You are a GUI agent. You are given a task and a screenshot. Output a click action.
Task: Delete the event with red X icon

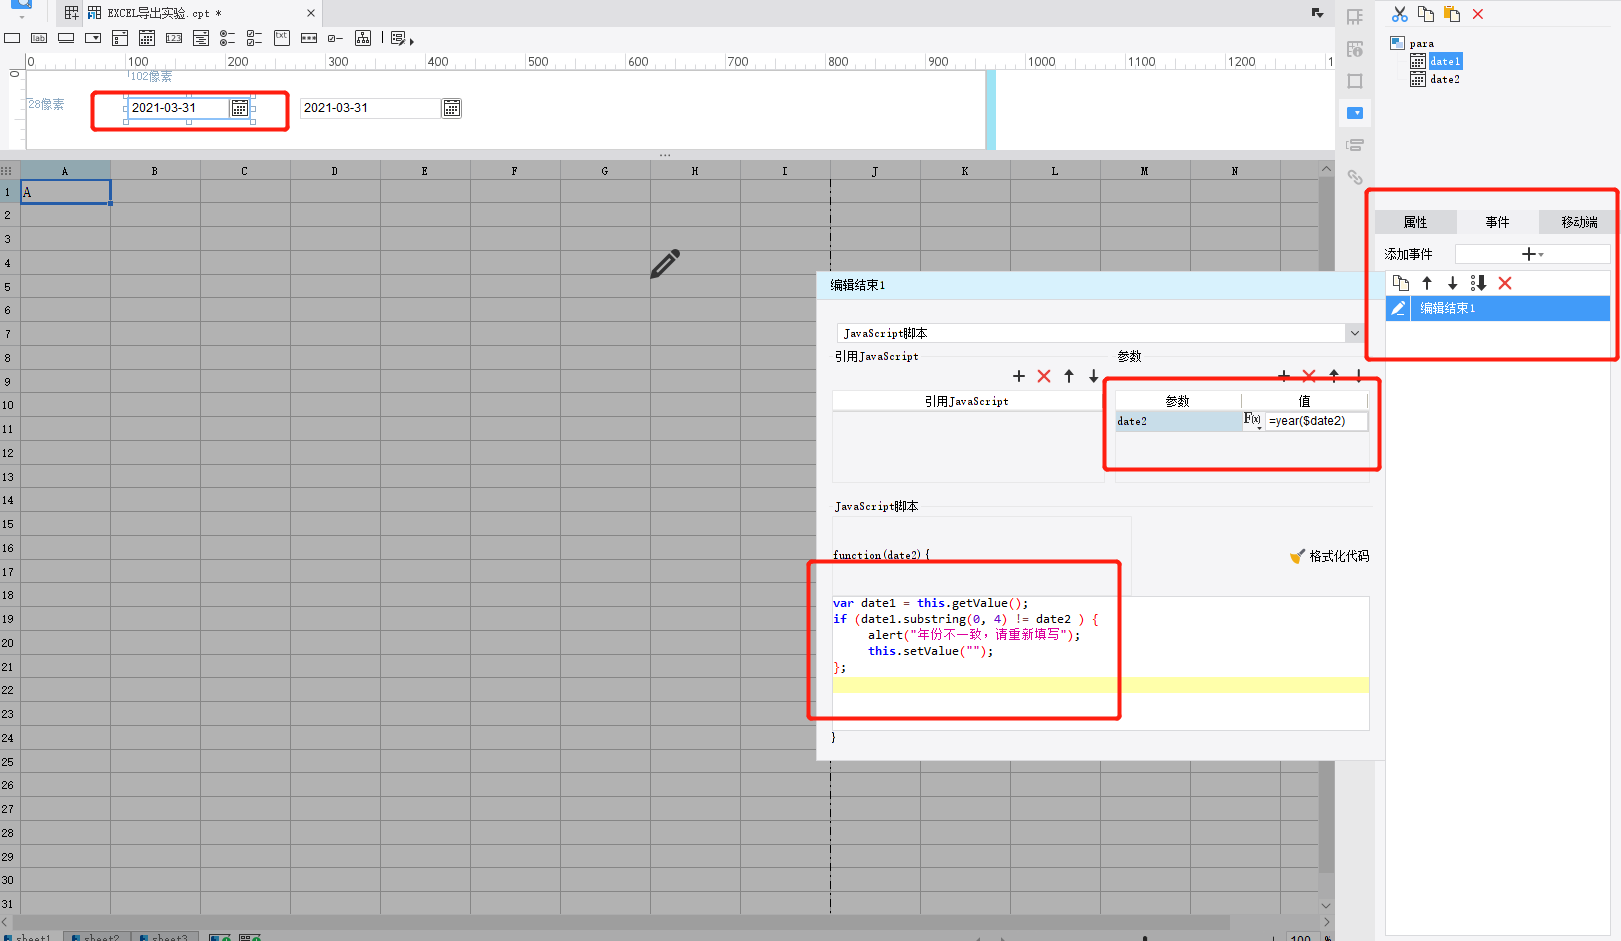(x=1505, y=284)
